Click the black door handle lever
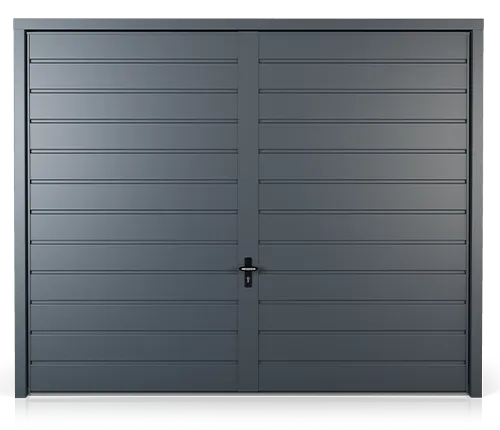This screenshot has height=430, width=500. (x=249, y=268)
